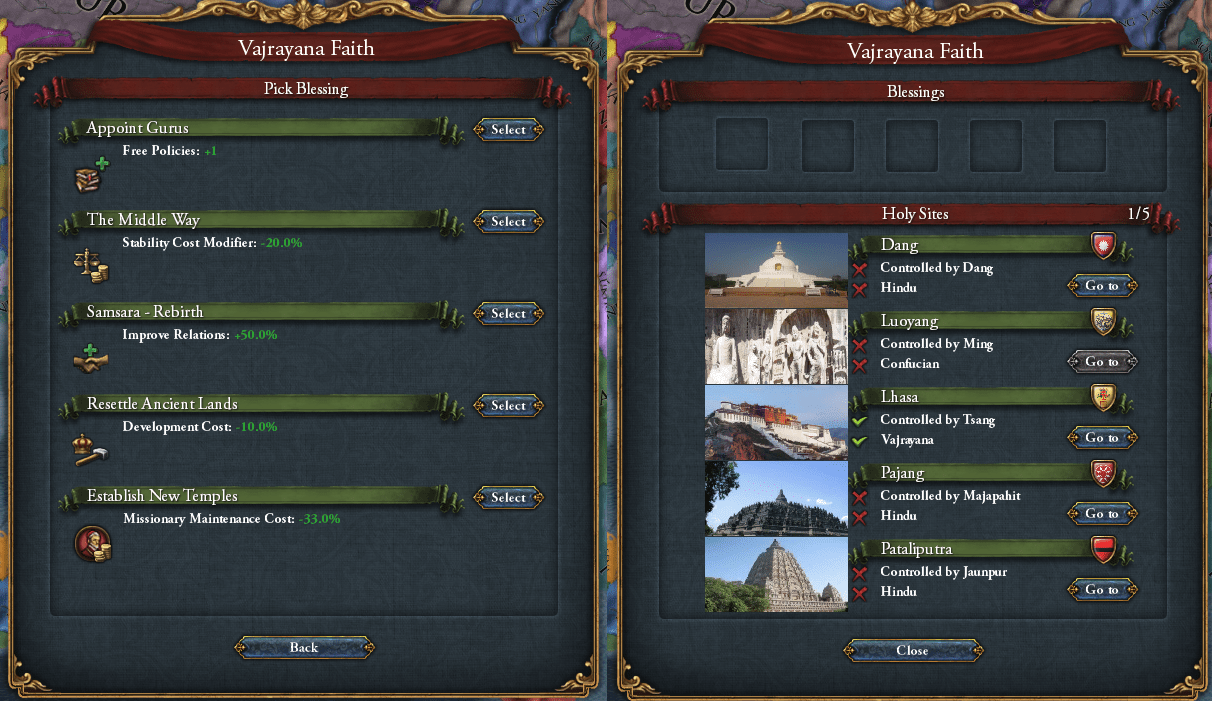This screenshot has height=701, width=1212.
Task: Go to the Pataliputra holy site
Action: point(1102,589)
